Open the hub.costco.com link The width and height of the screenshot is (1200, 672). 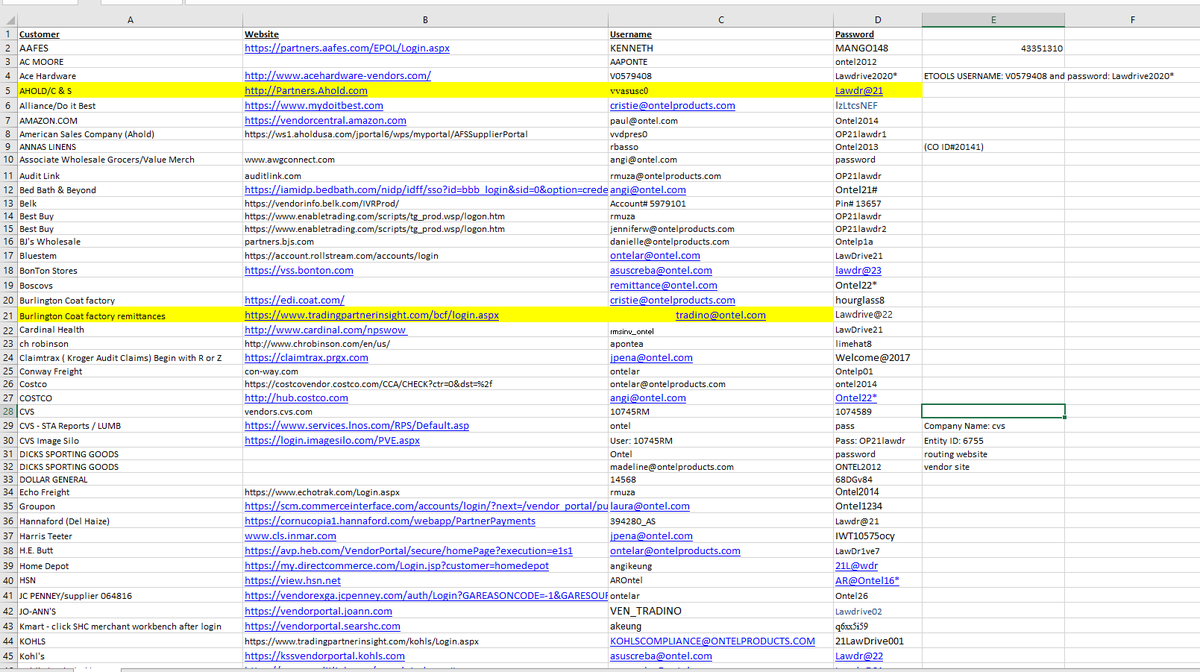[296, 397]
